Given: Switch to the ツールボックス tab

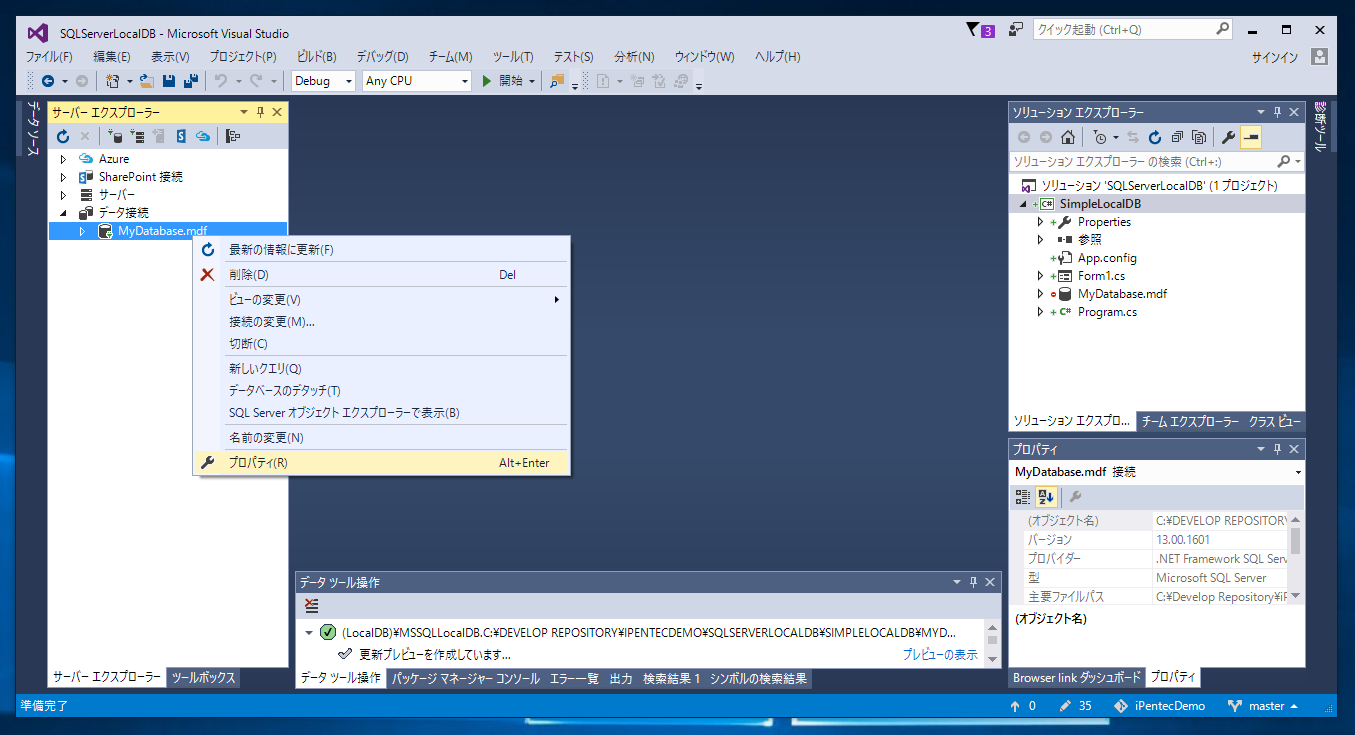Looking at the screenshot, I should (x=203, y=678).
